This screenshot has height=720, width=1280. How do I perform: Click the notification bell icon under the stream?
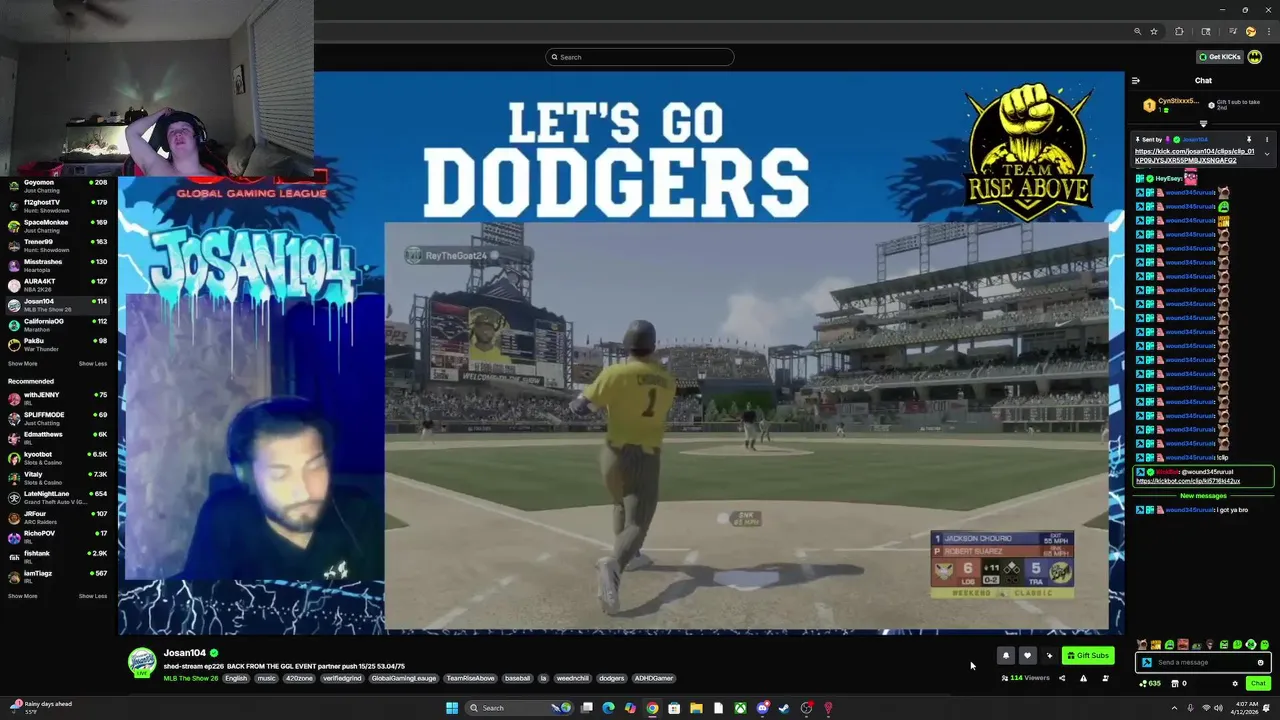tap(1006, 656)
